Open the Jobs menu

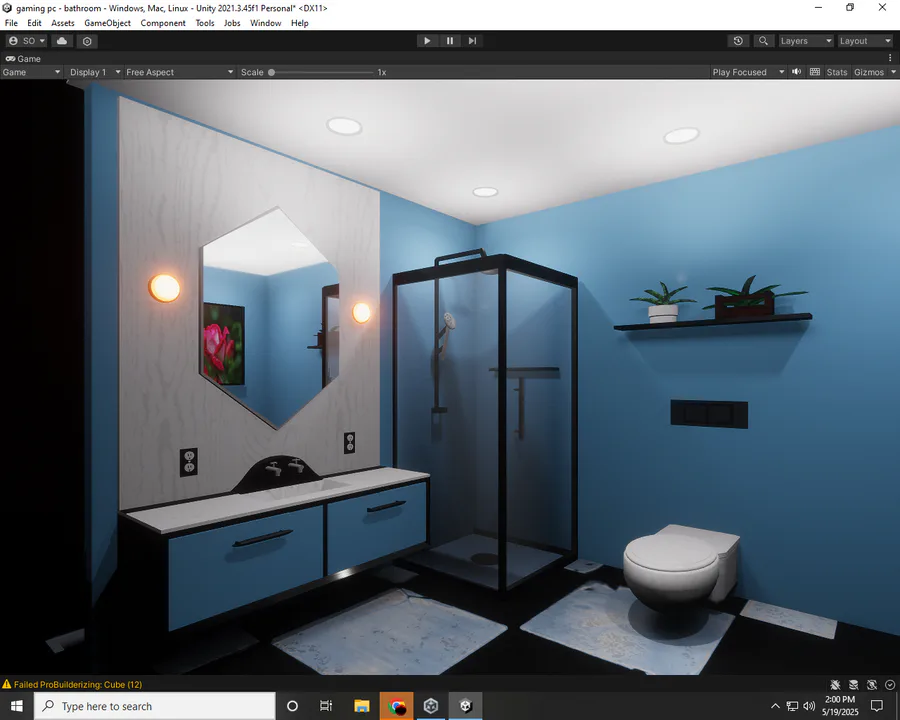(x=232, y=23)
